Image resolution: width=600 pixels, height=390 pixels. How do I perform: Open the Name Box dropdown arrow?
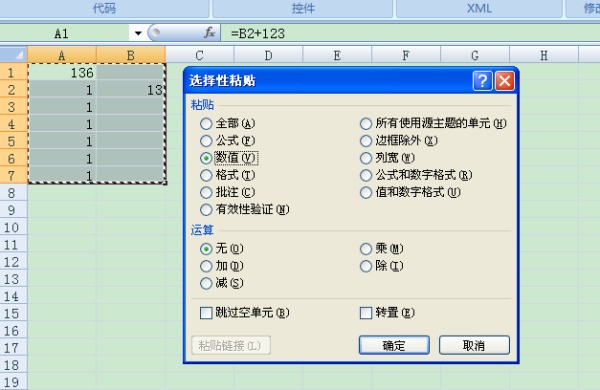[x=138, y=33]
